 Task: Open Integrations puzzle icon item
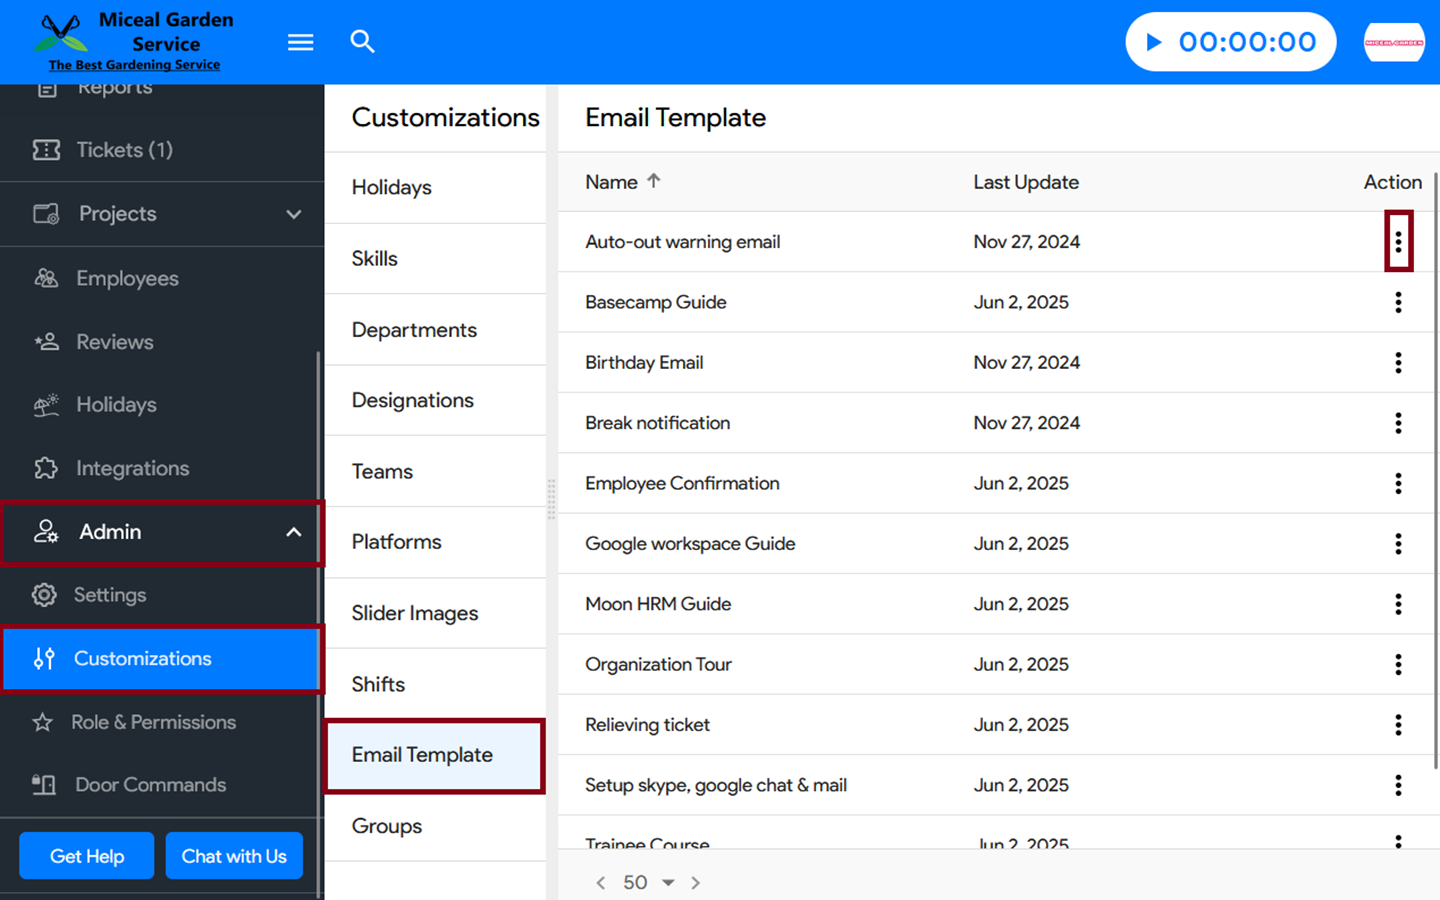pos(132,468)
